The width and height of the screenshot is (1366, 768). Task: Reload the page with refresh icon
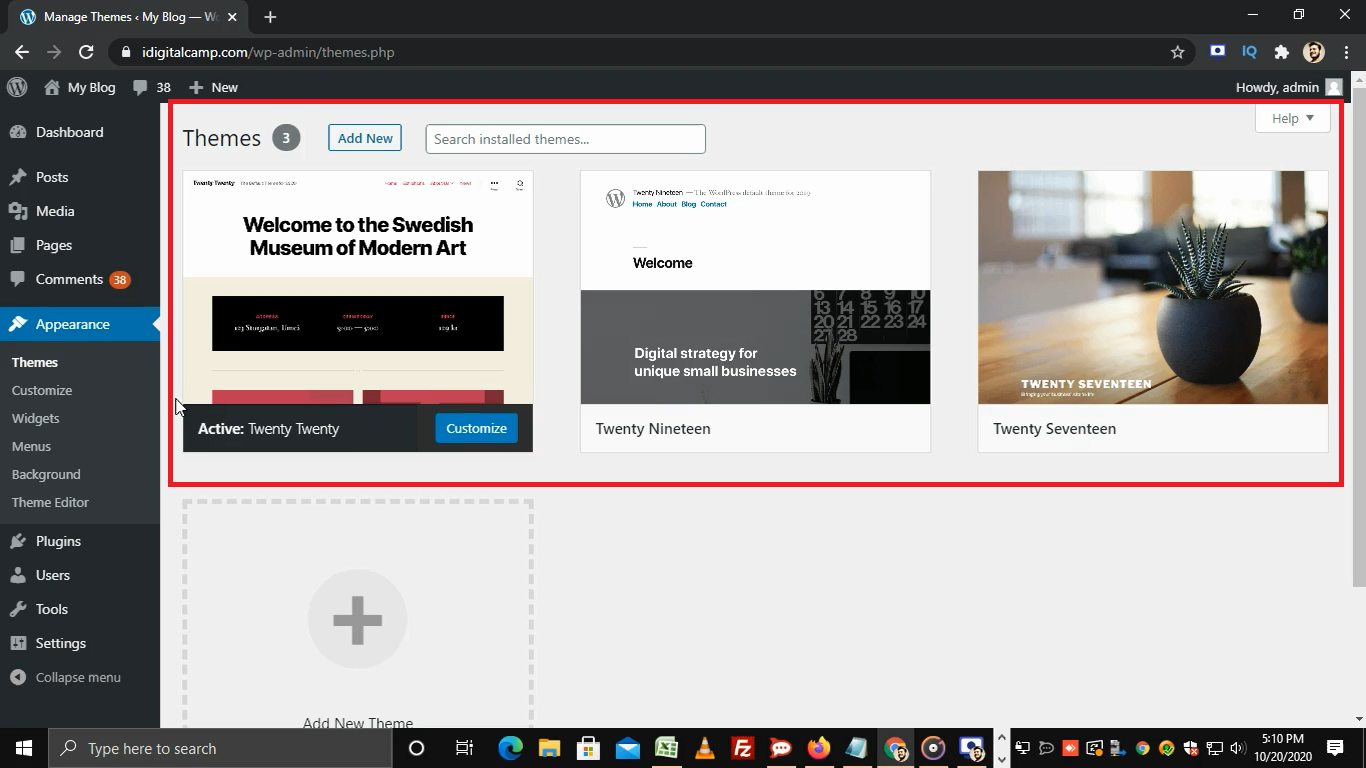[x=86, y=52]
